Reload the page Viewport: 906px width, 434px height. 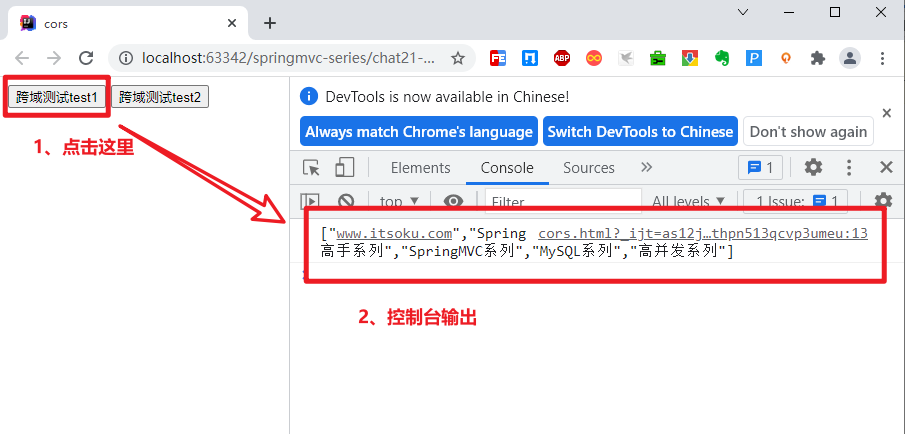tap(86, 58)
